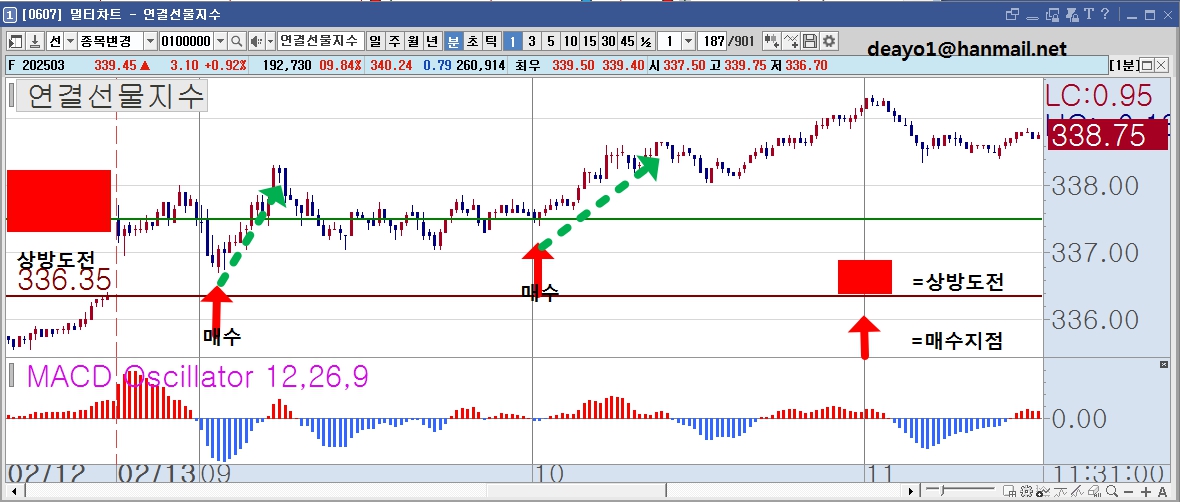The width and height of the screenshot is (1180, 502).
Task: Open chart settings gear in top toolbar
Action: tap(829, 41)
